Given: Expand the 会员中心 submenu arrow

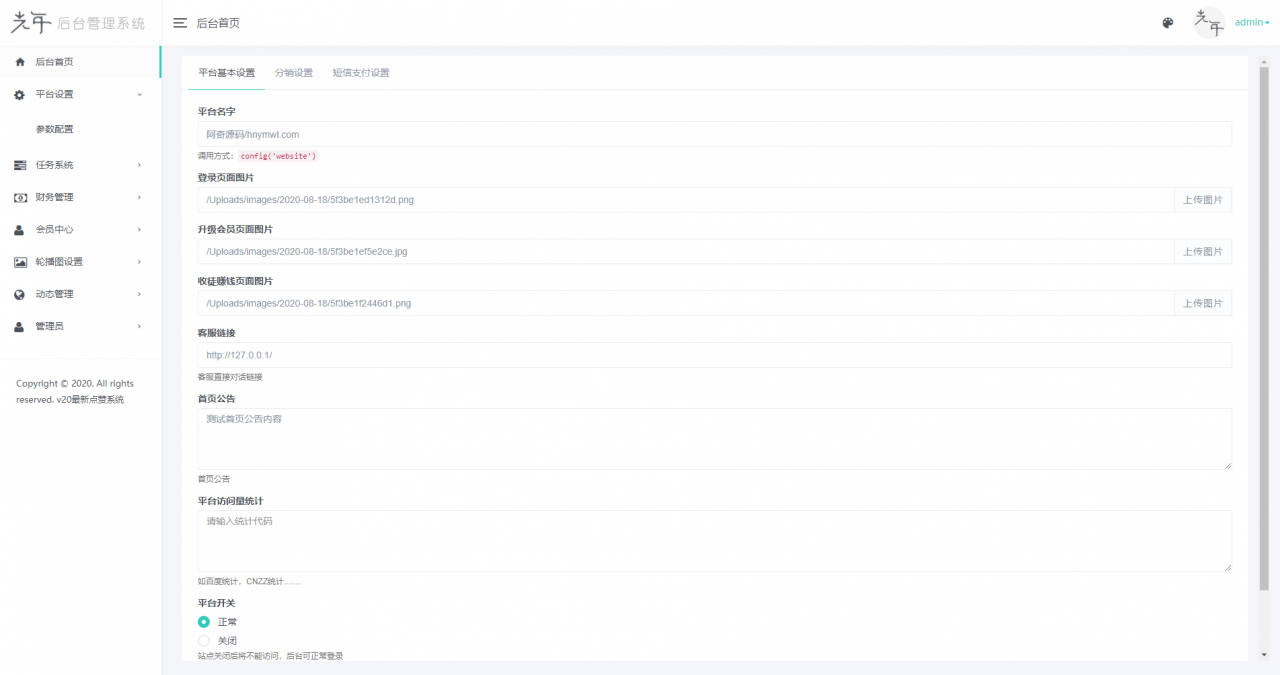Looking at the screenshot, I should (139, 229).
